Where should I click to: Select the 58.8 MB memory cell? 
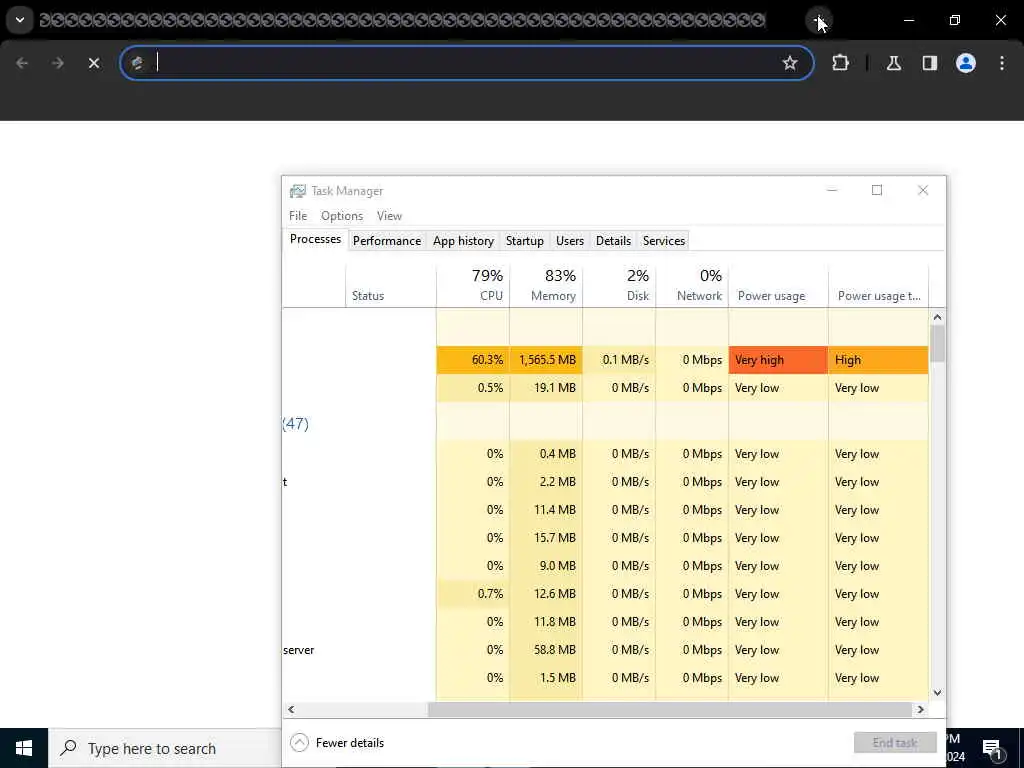(546, 650)
